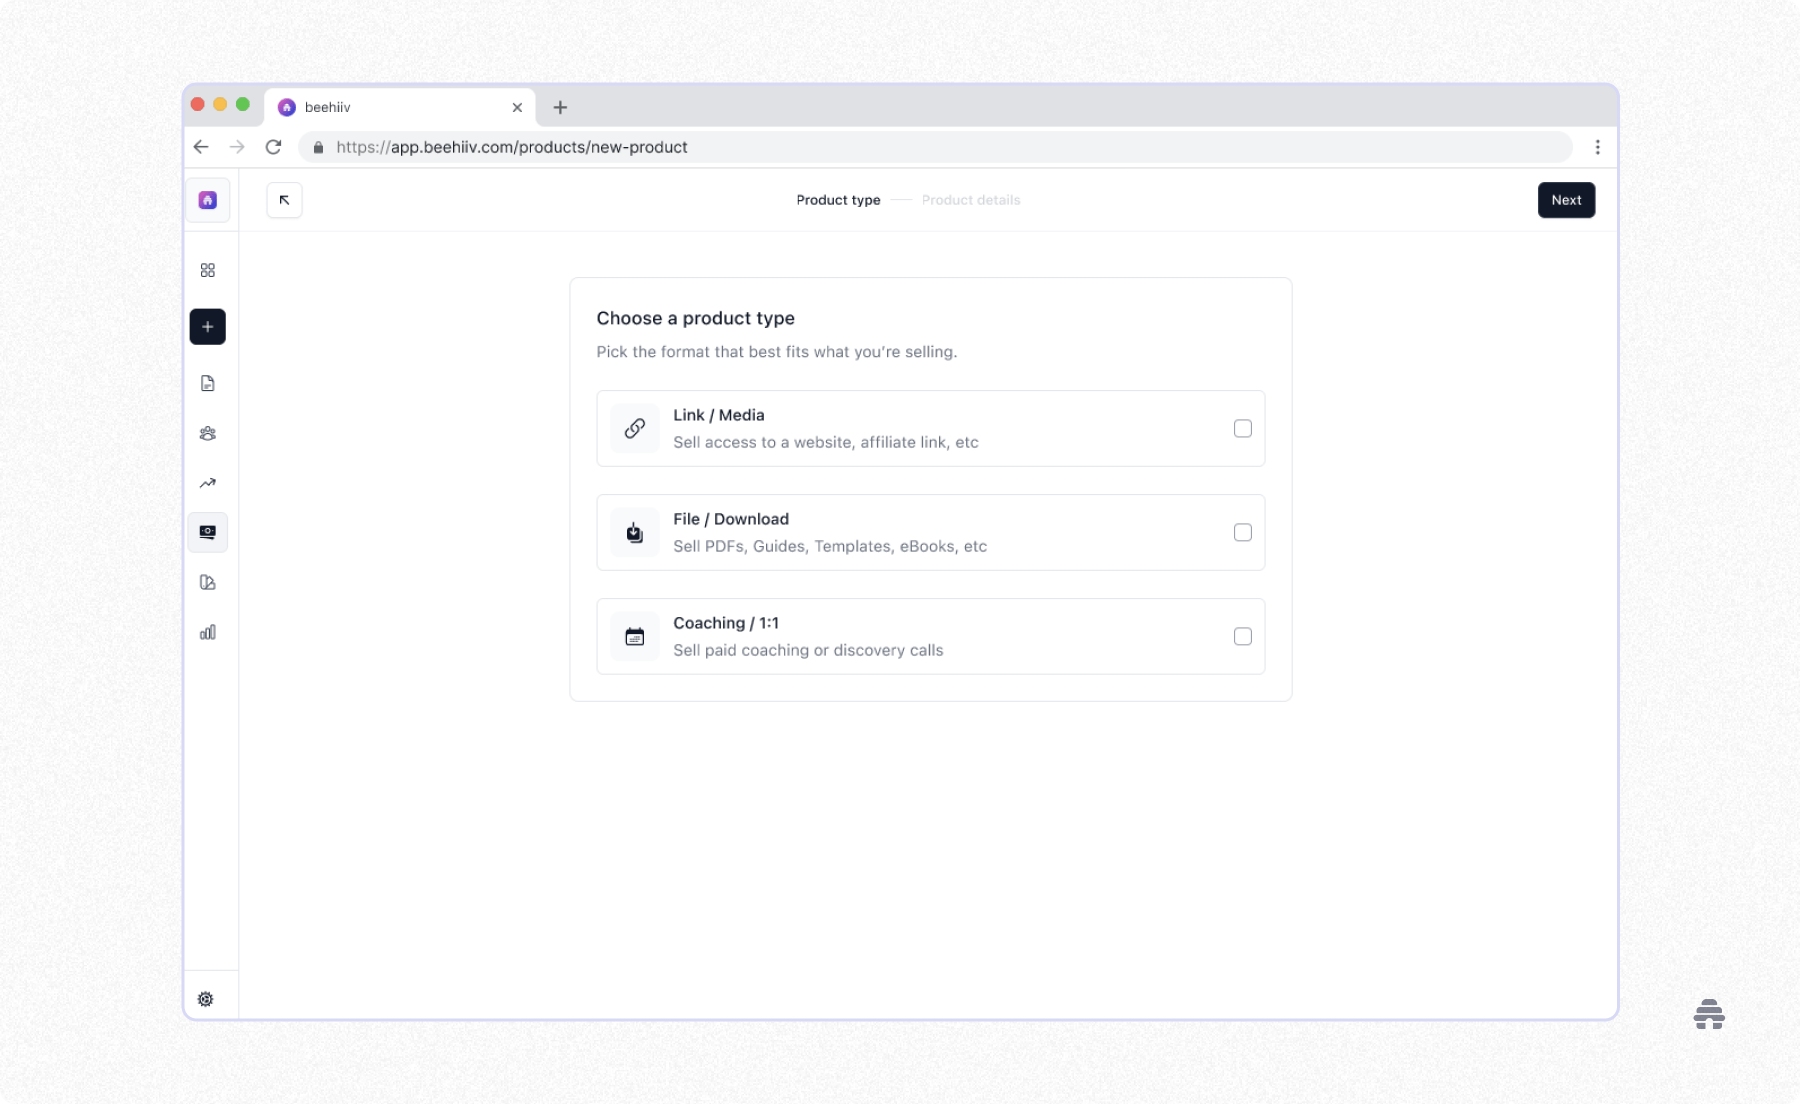Image resolution: width=1800 pixels, height=1104 pixels.
Task: Select the Grow trending-arrow icon
Action: 207,482
